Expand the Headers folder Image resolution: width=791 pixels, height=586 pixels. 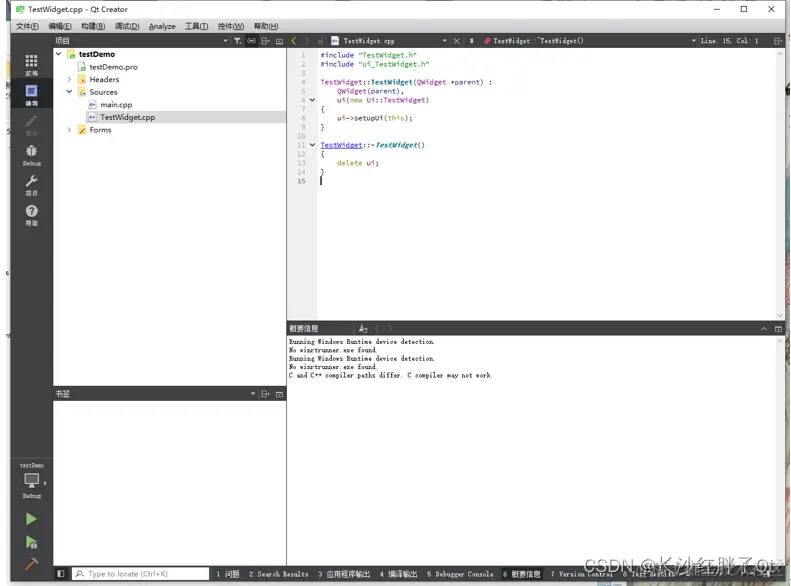69,79
